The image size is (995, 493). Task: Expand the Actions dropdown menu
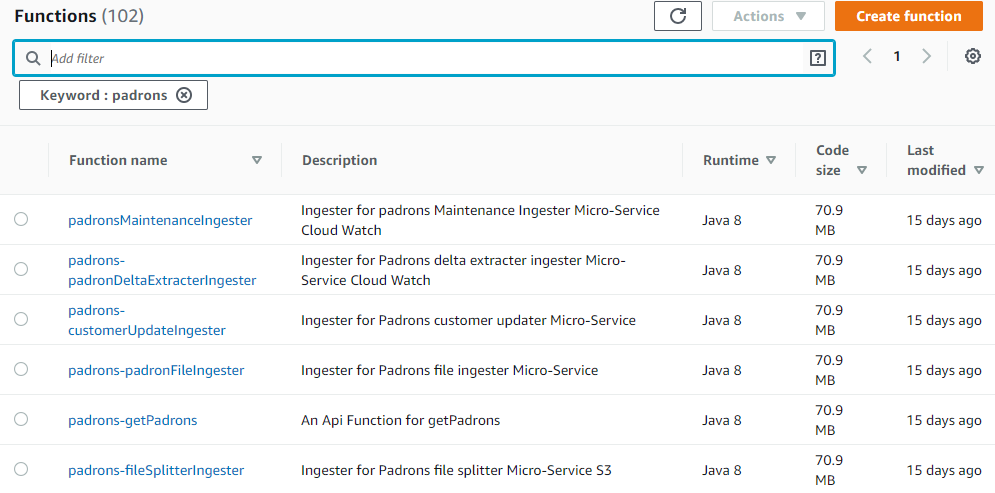pyautogui.click(x=767, y=16)
